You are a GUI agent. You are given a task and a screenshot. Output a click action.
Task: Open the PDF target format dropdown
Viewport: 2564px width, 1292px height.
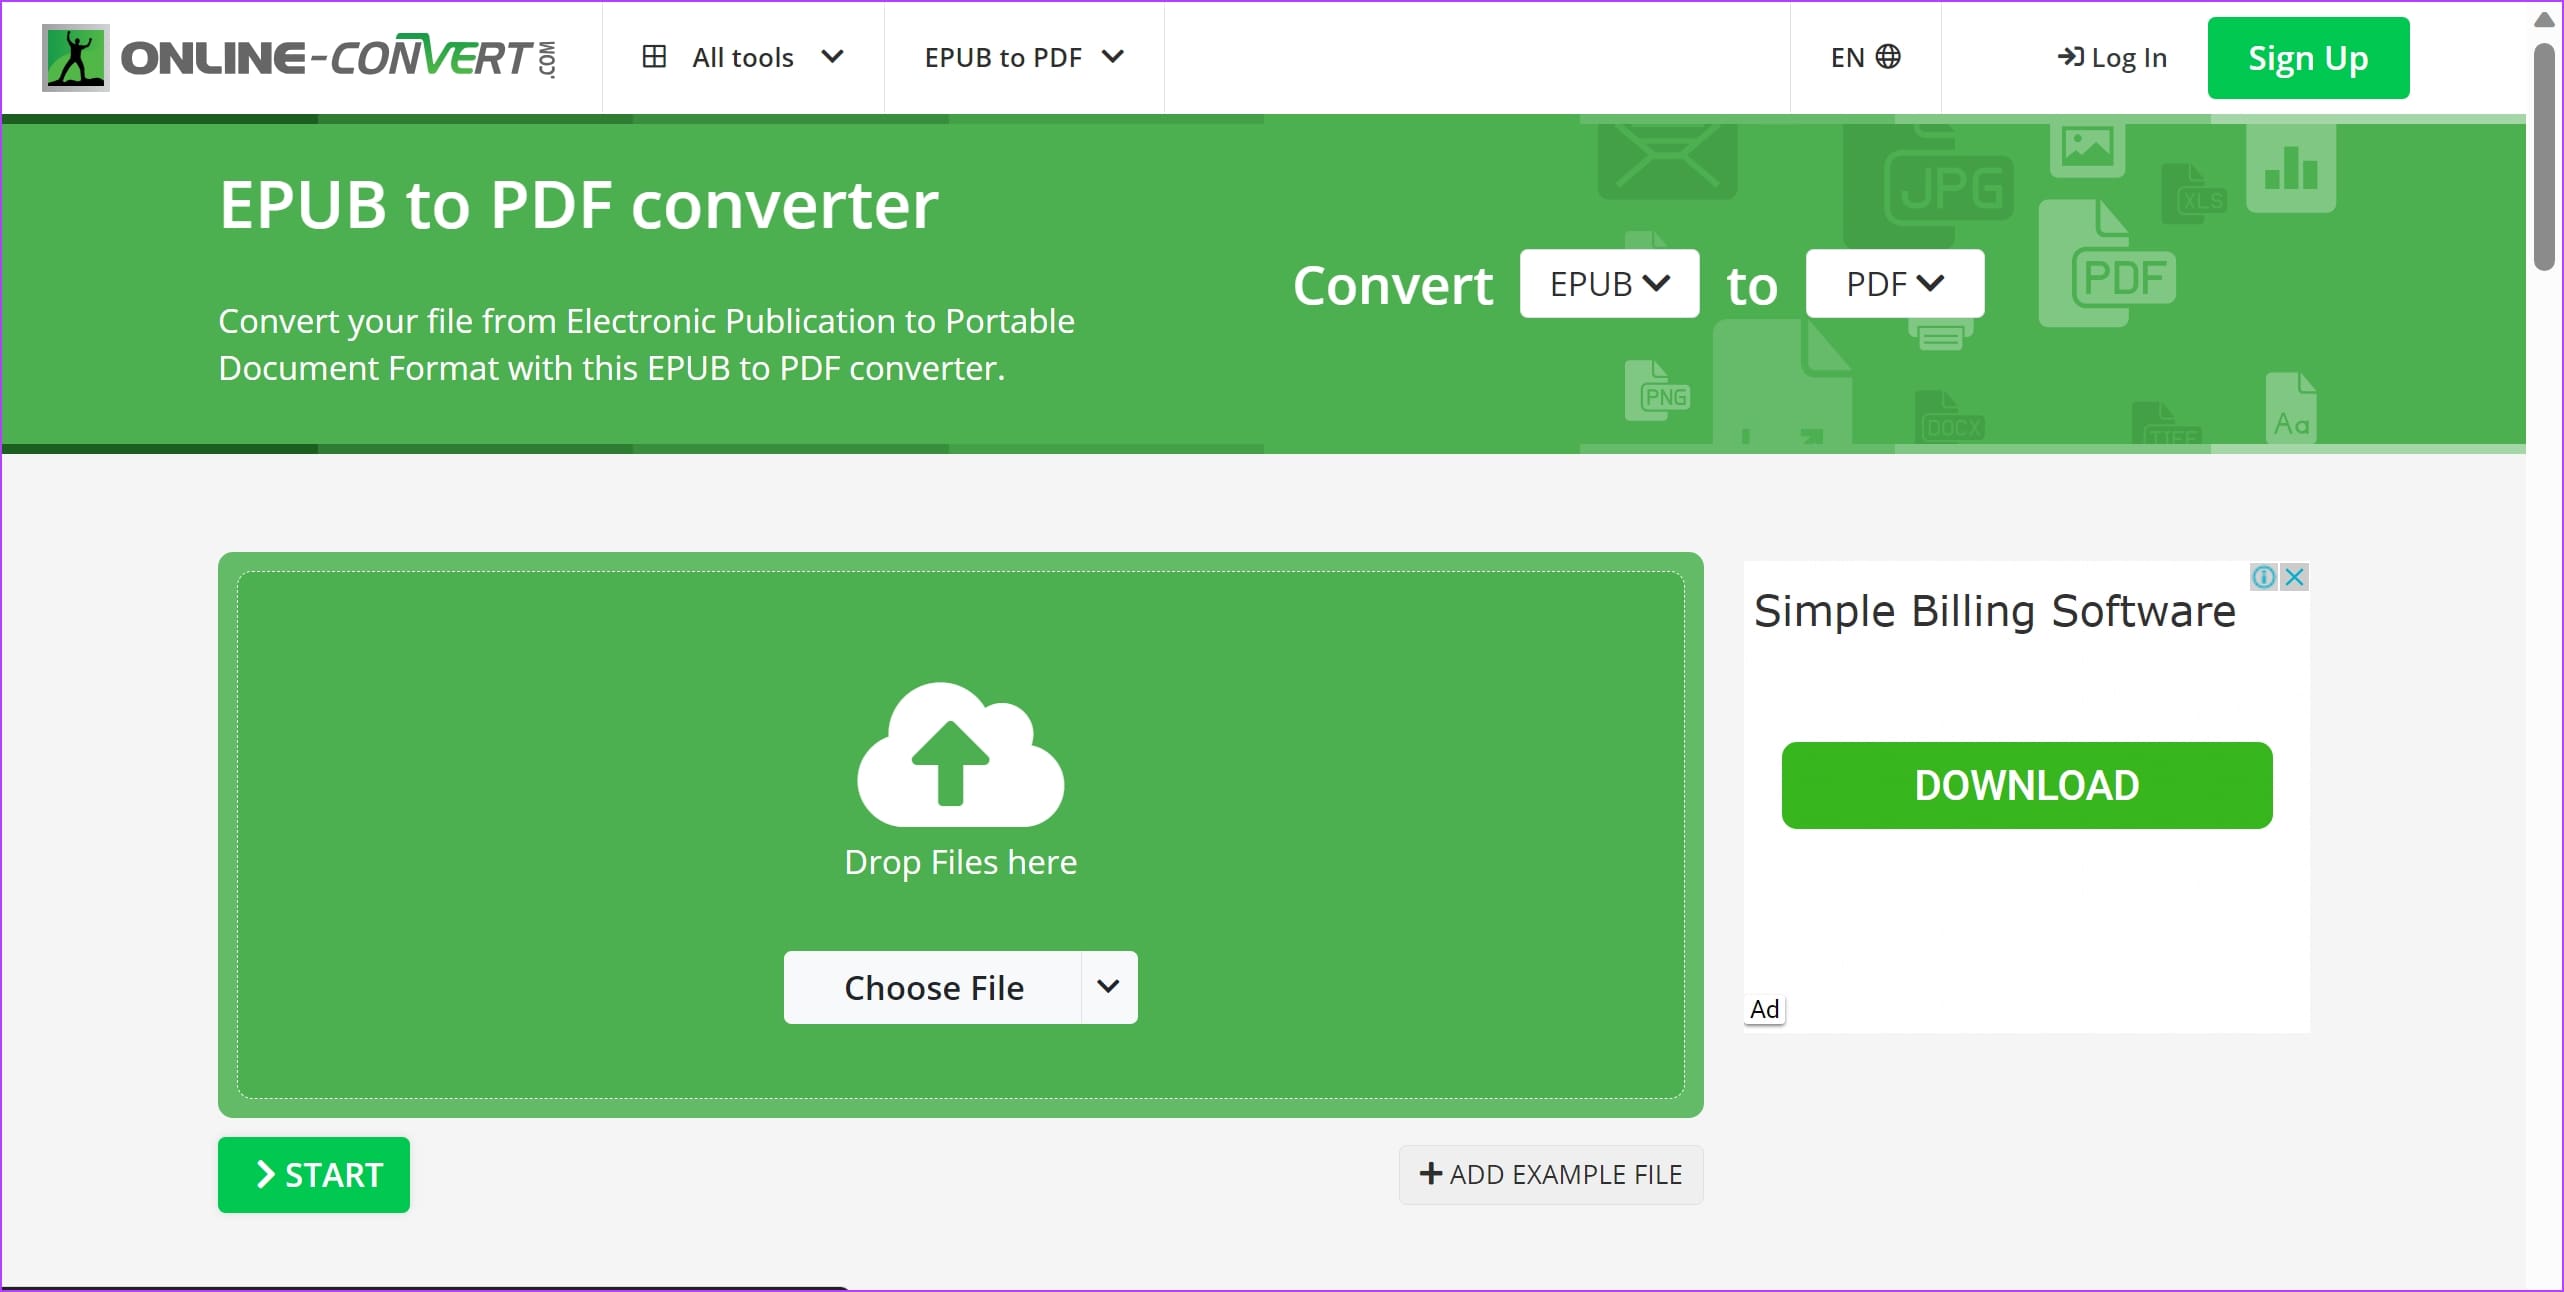(1894, 283)
